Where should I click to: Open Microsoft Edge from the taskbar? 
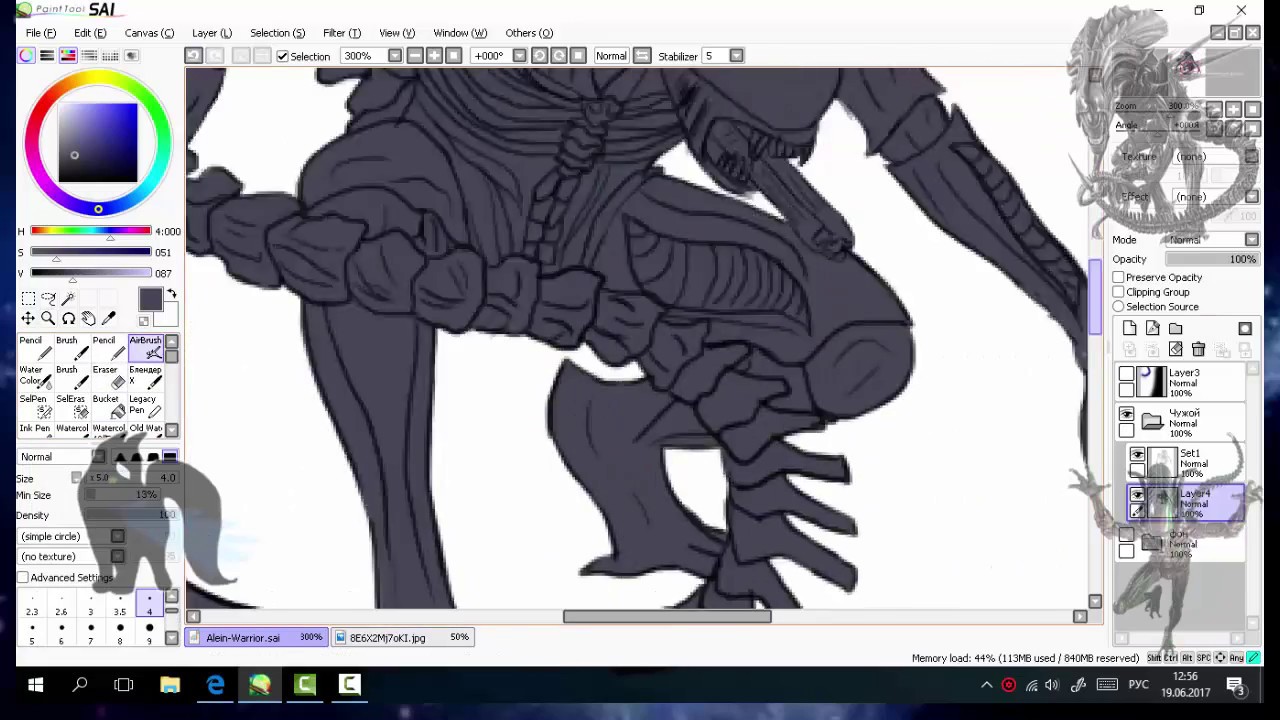tap(215, 685)
